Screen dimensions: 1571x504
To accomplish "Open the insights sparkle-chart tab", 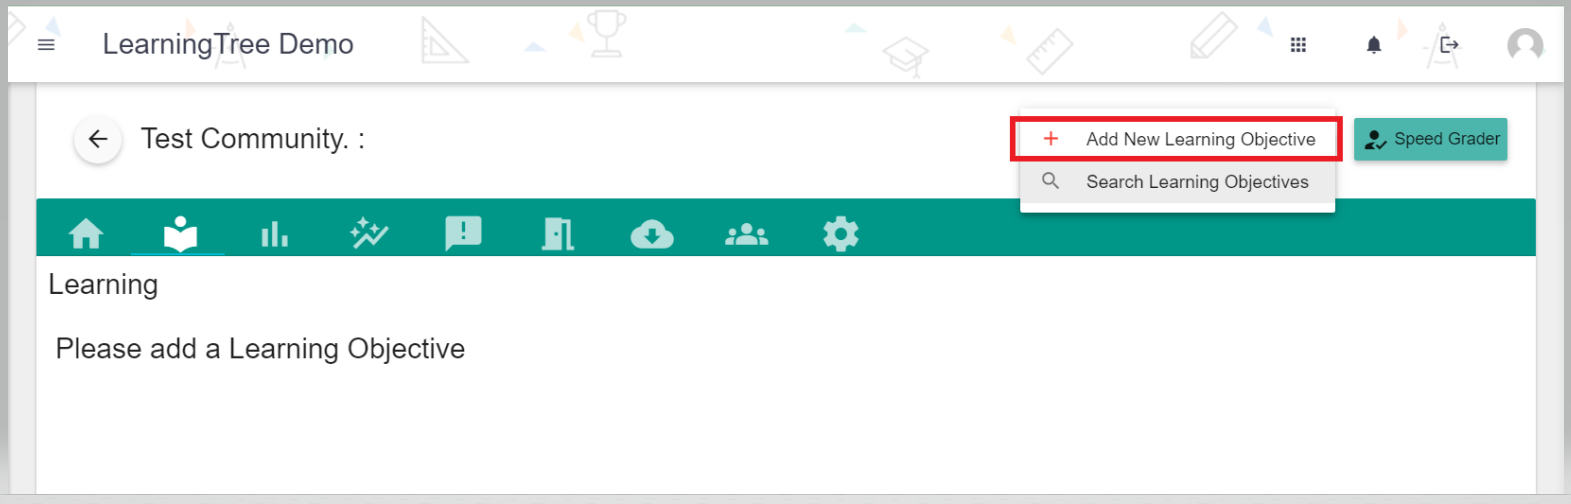I will click(x=369, y=234).
